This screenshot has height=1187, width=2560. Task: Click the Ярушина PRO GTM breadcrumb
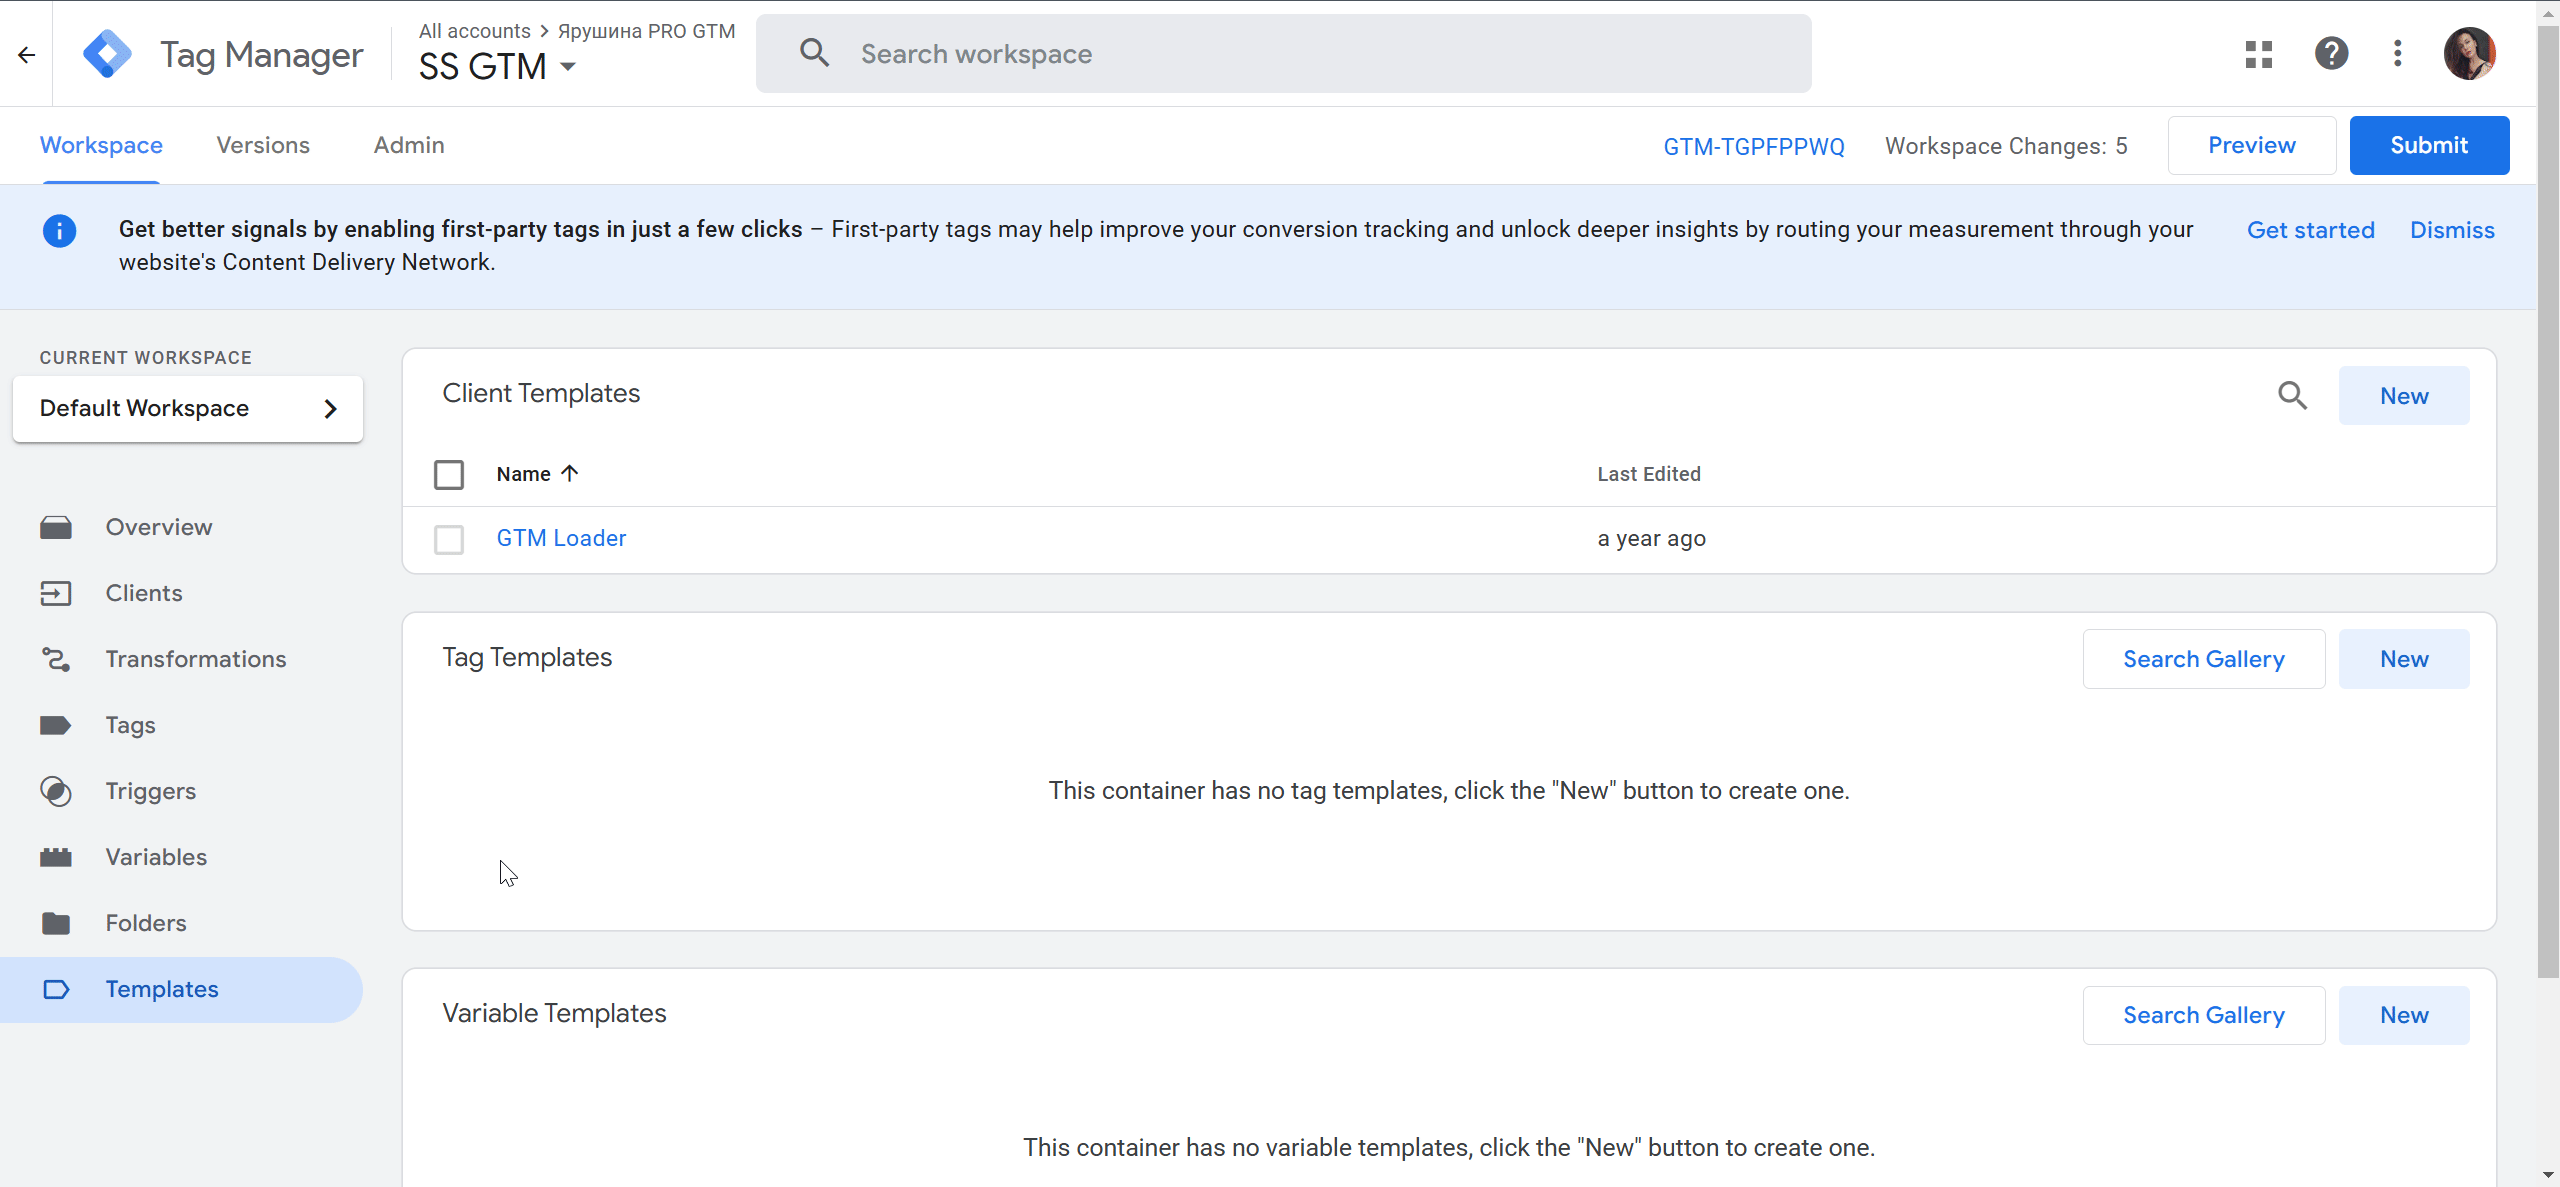point(646,31)
